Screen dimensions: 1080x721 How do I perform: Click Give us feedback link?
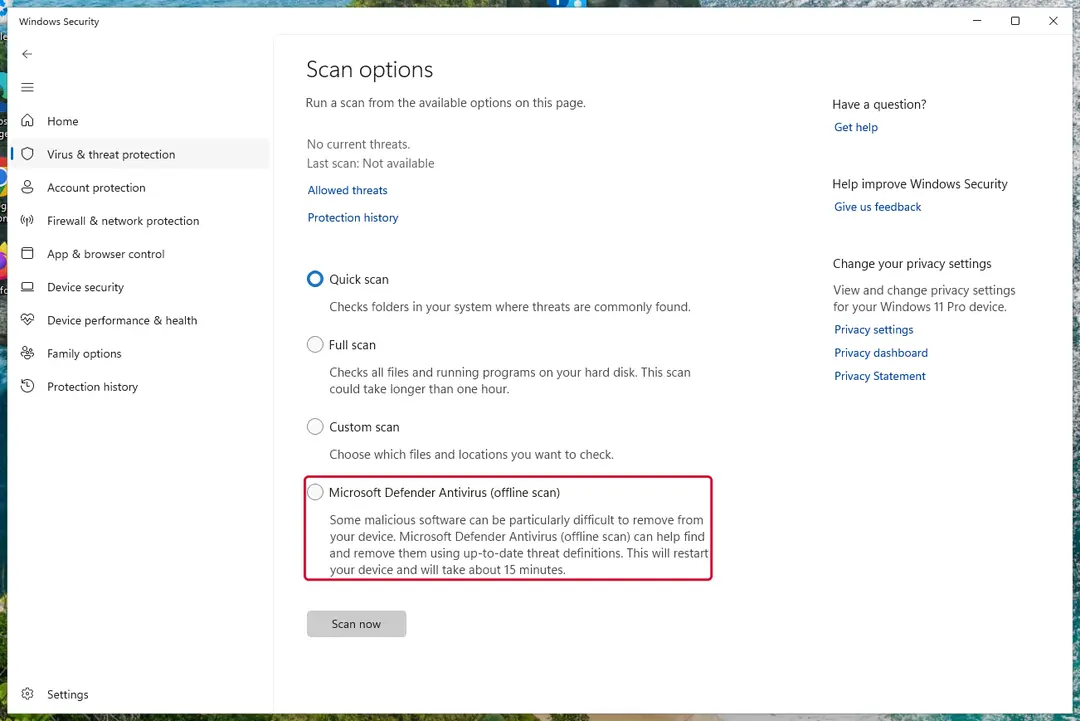point(877,207)
